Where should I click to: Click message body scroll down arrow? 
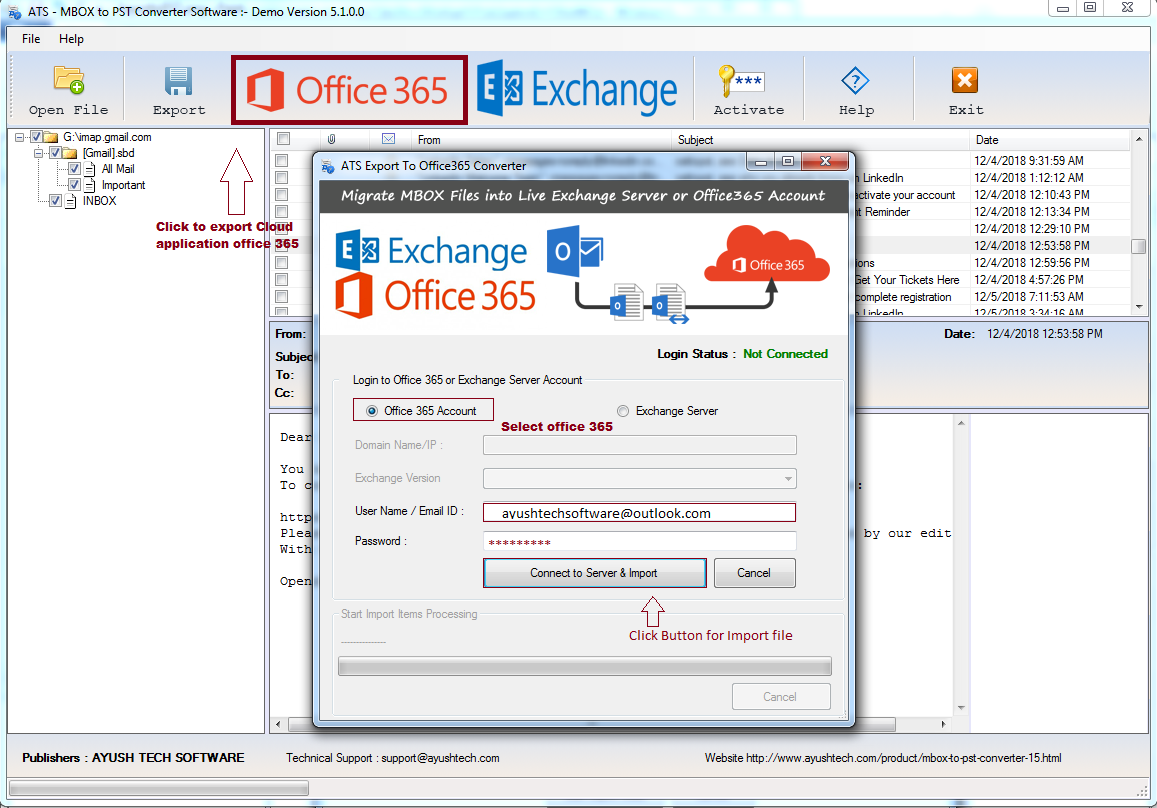tap(961, 708)
